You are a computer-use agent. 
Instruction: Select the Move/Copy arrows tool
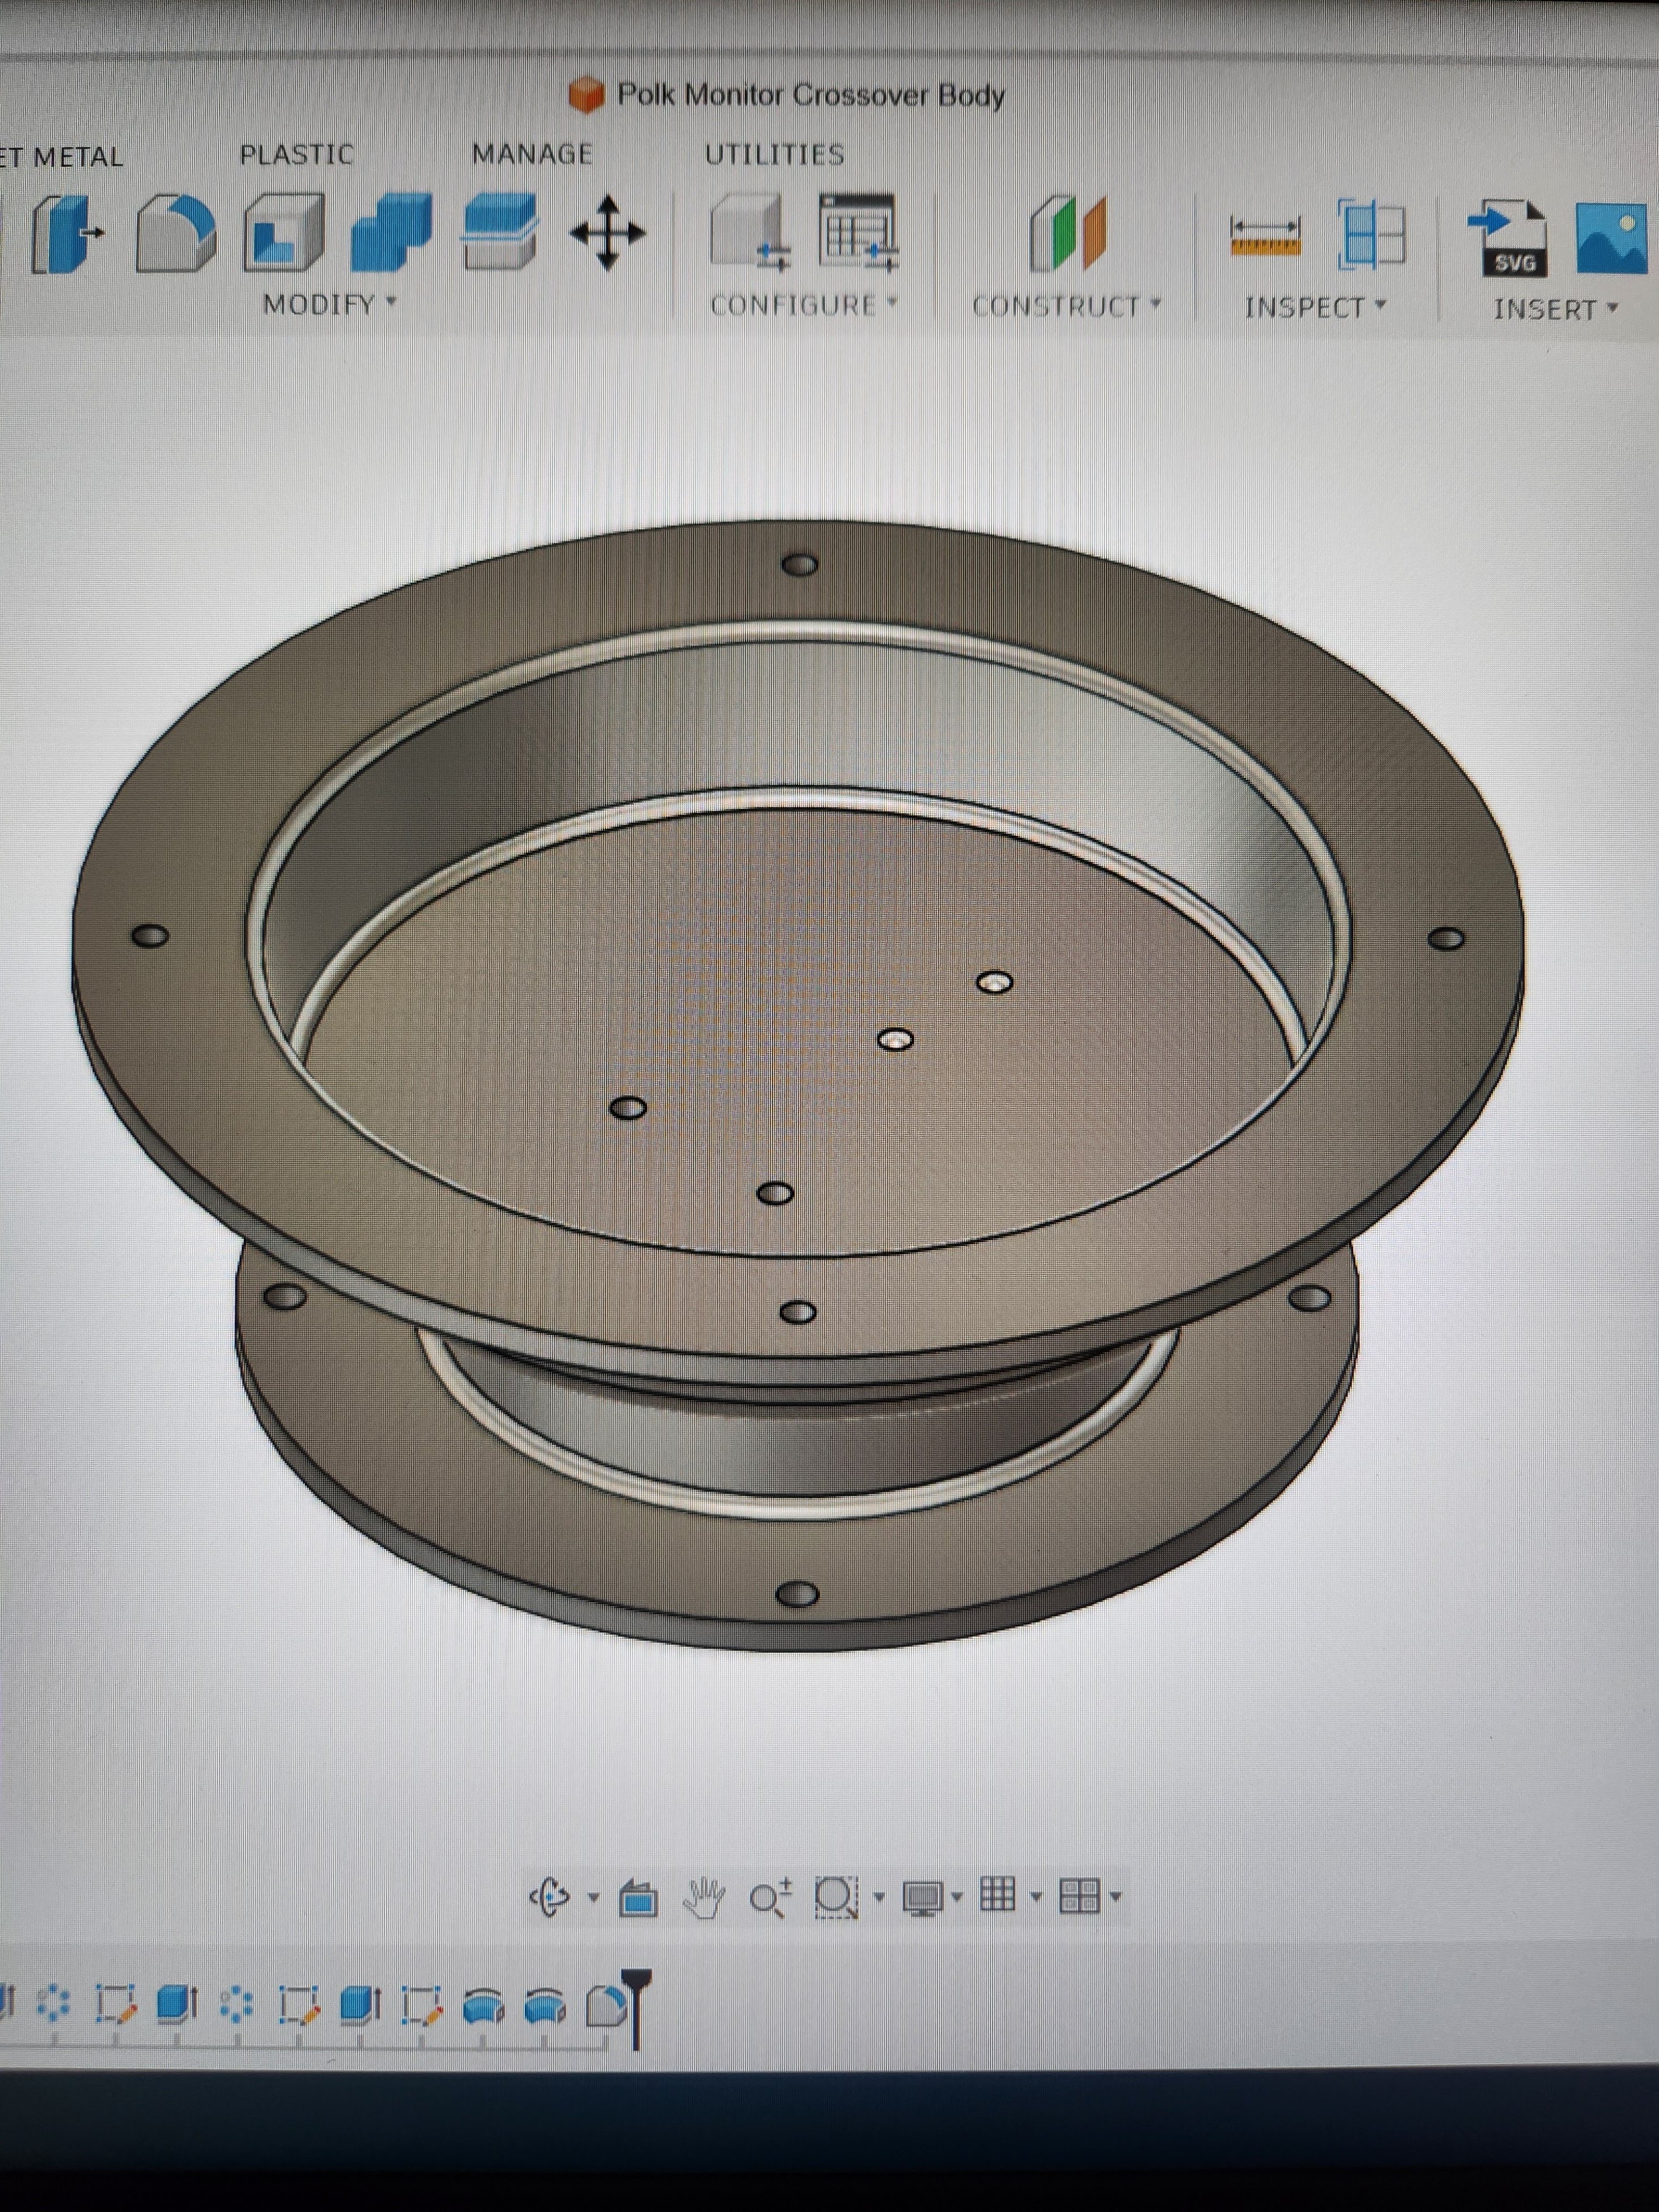pos(607,234)
